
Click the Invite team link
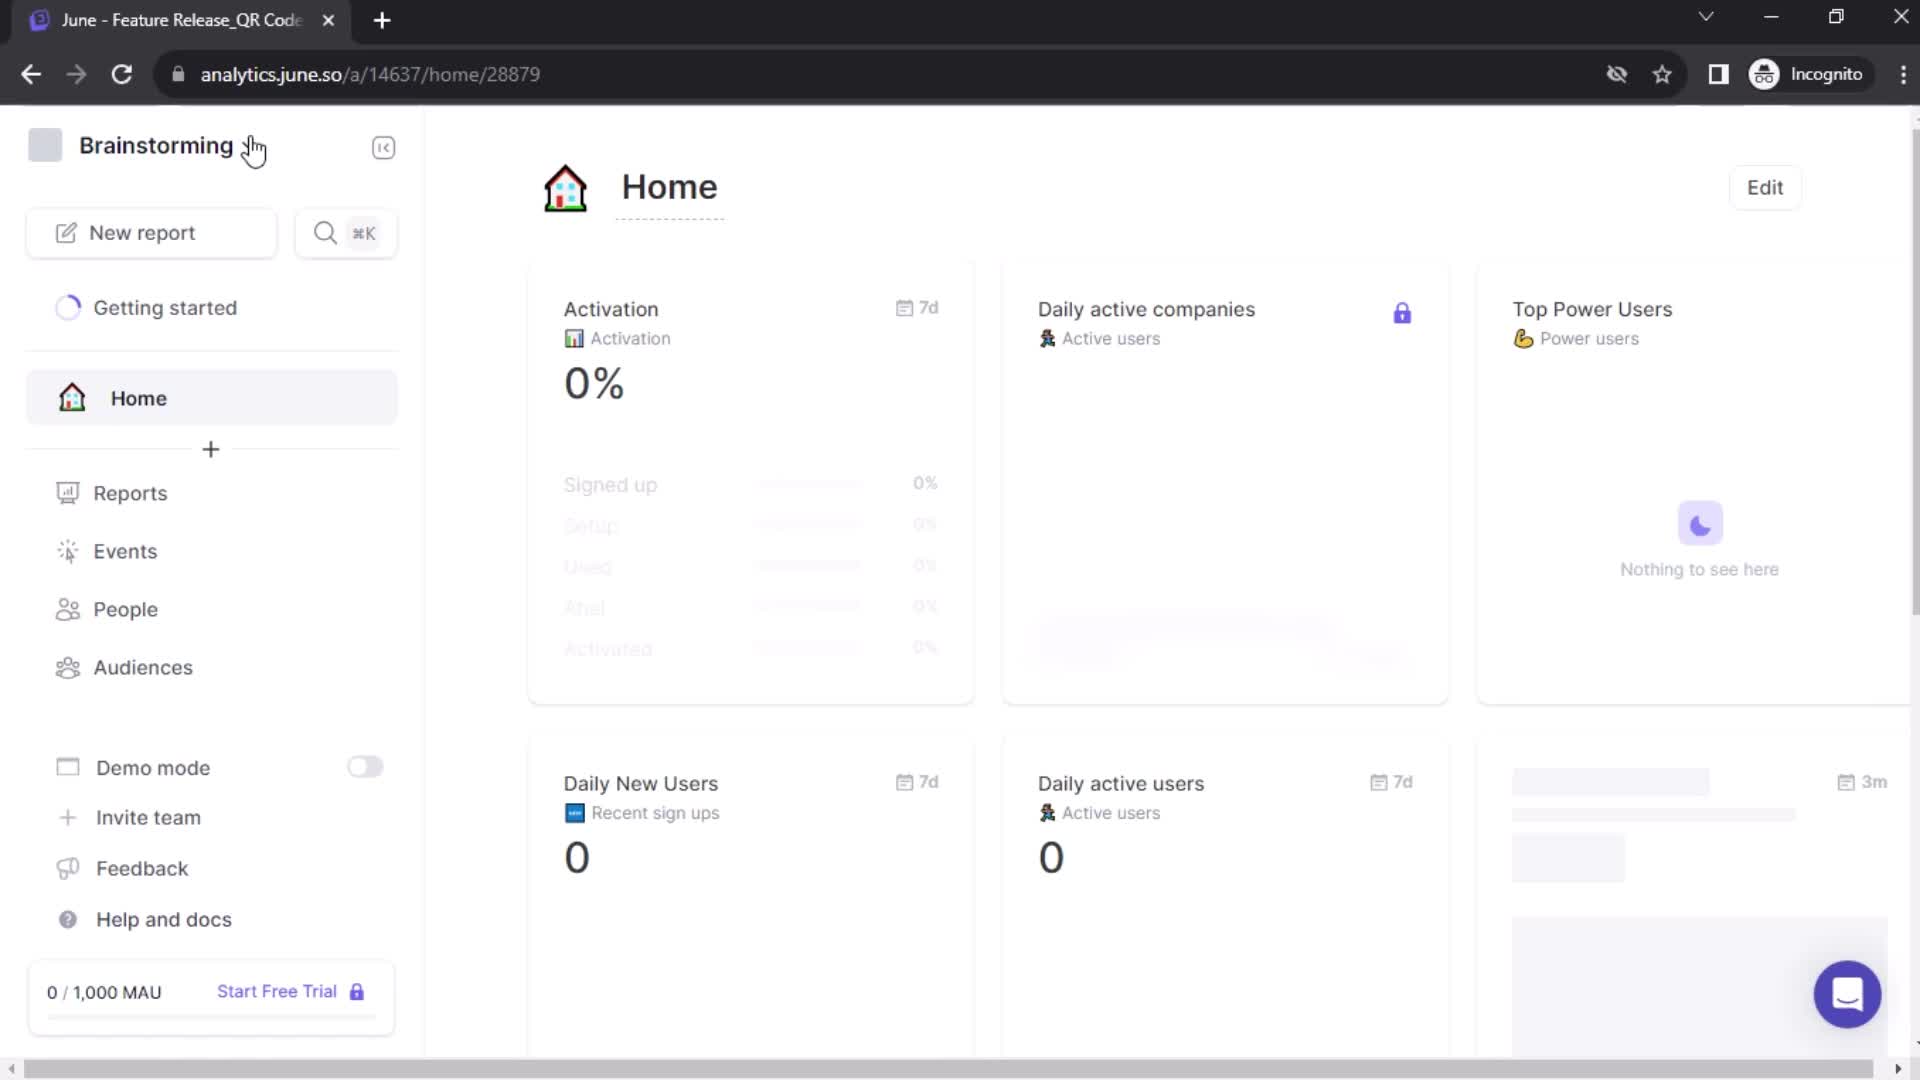pyautogui.click(x=148, y=816)
